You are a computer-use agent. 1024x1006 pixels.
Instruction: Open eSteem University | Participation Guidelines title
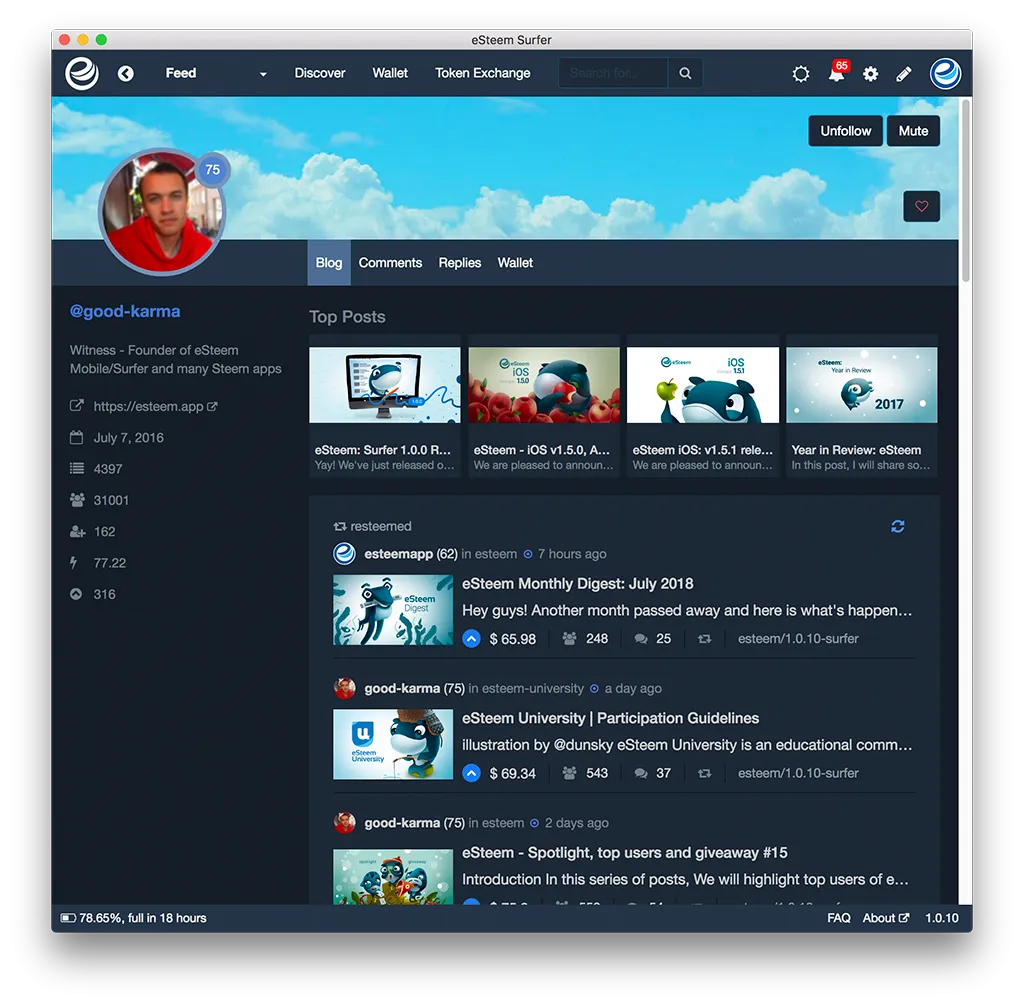coord(611,718)
